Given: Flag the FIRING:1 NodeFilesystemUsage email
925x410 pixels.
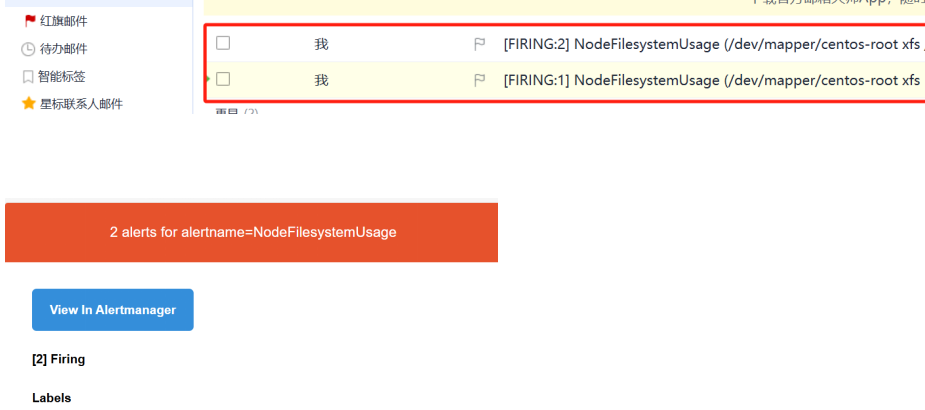Looking at the screenshot, I should 480,80.
